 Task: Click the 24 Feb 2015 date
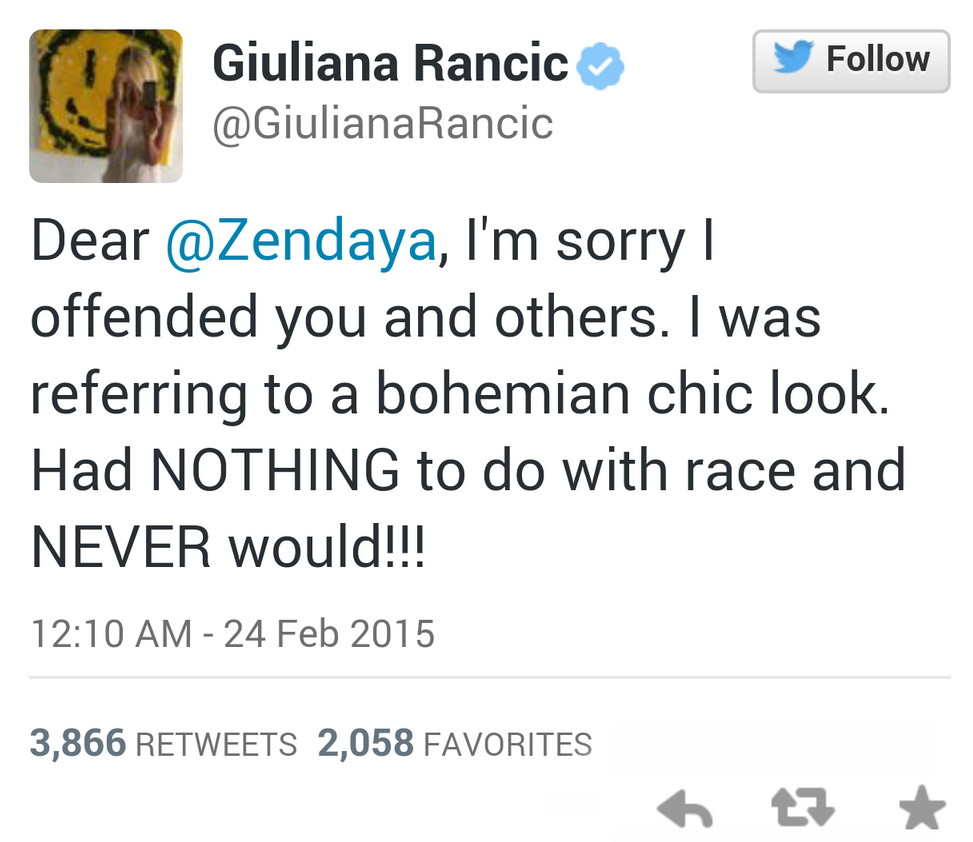click(329, 633)
